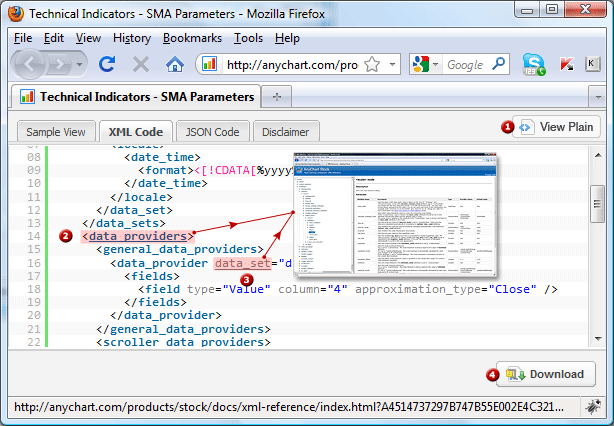Open the View menu
Screen dimensions: 614x426
click(88, 38)
